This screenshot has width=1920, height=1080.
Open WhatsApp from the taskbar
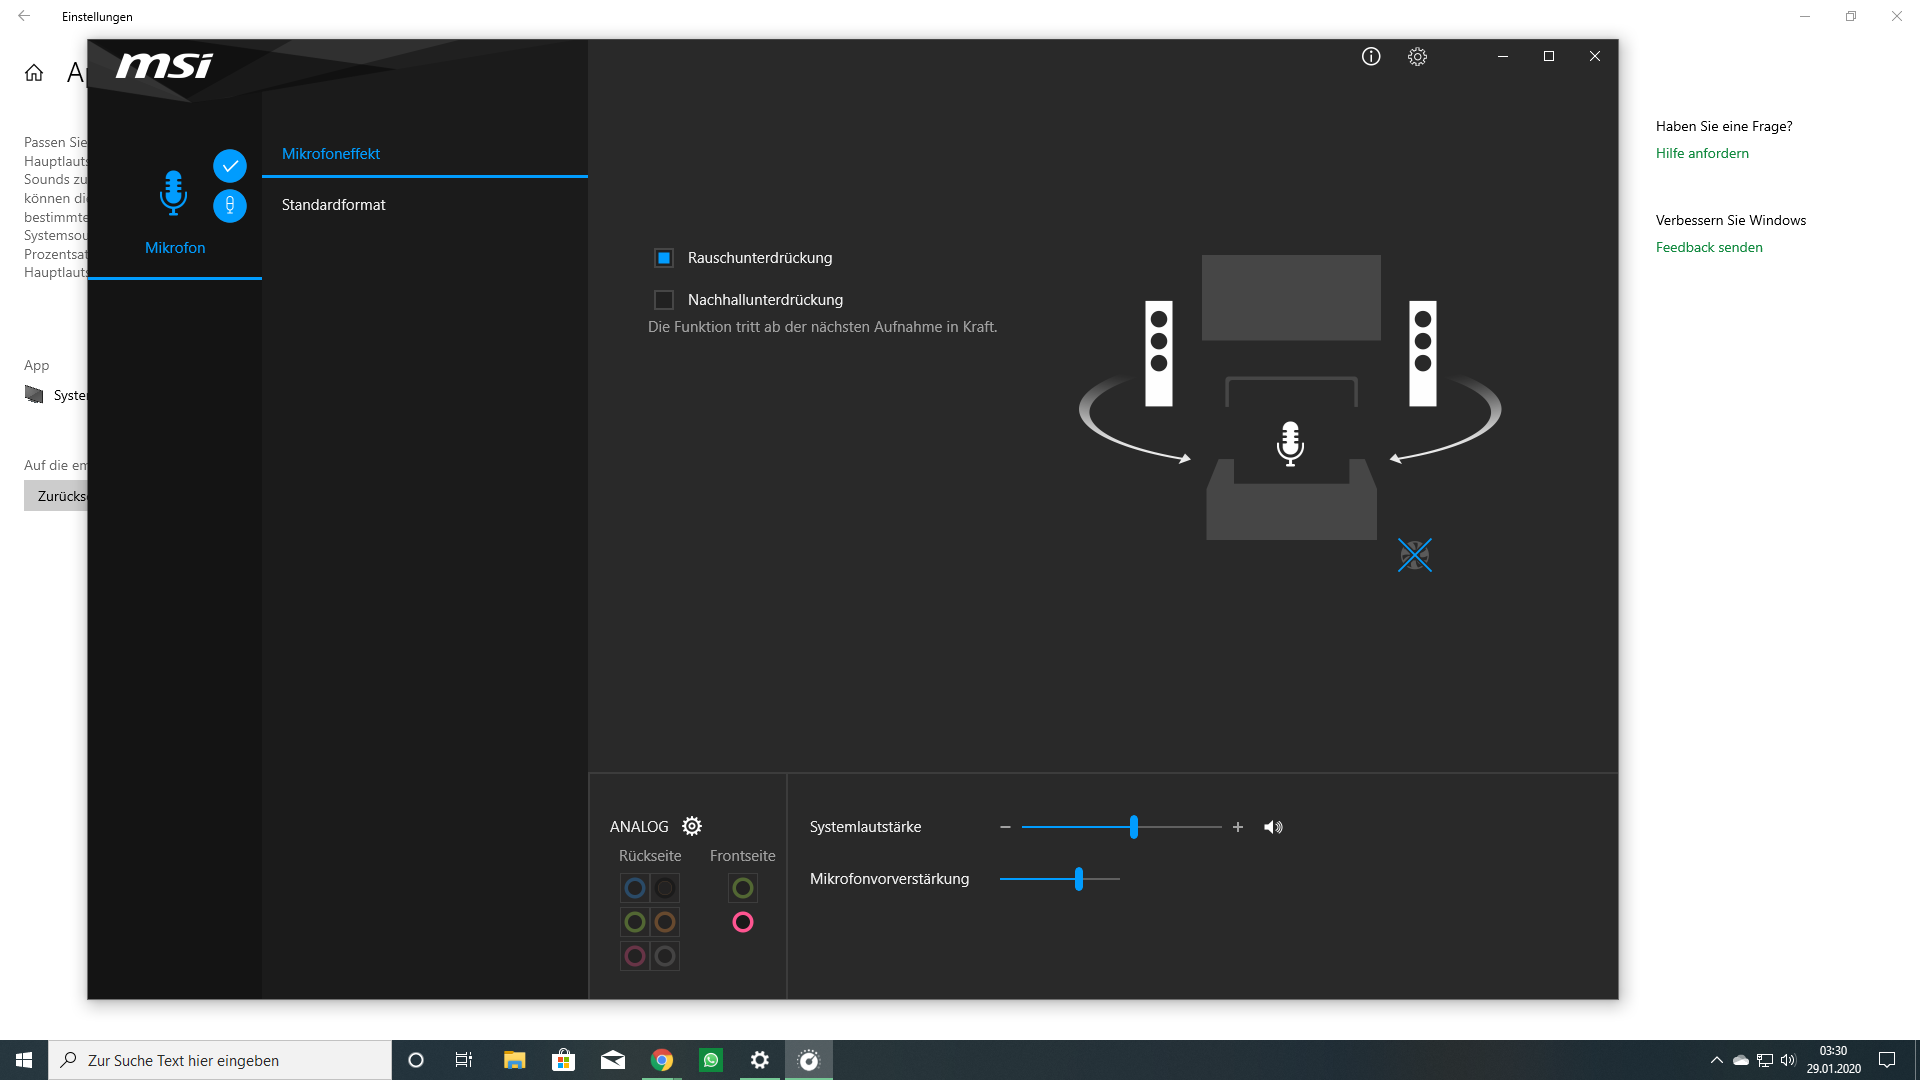(x=711, y=1059)
